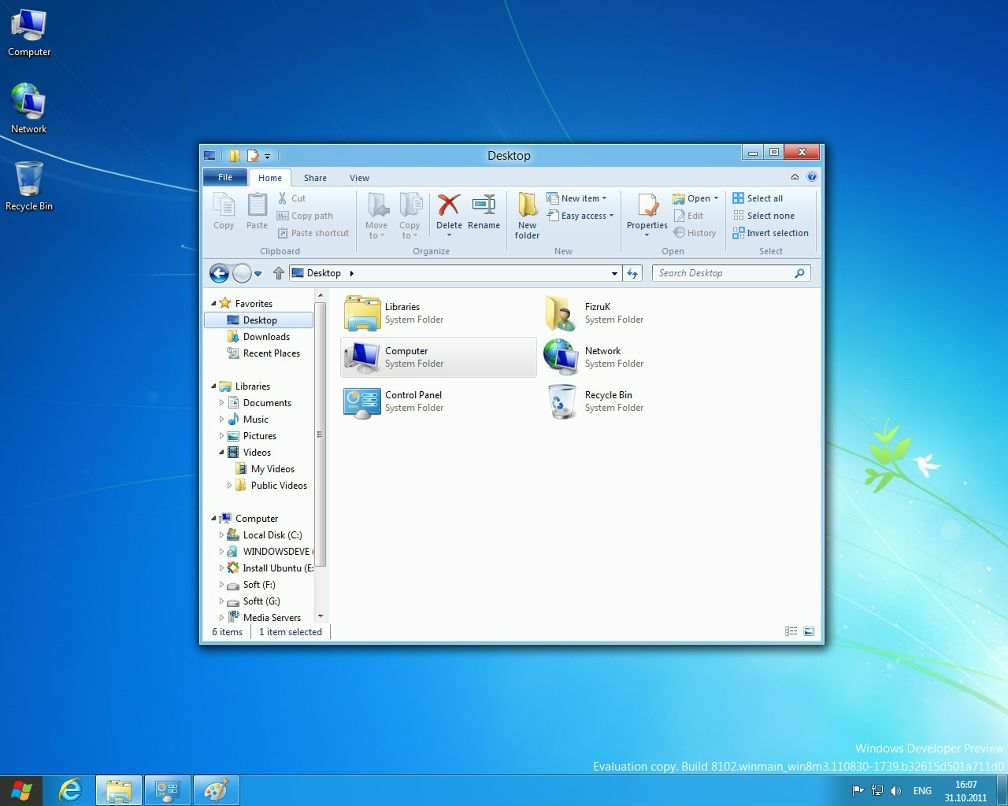The height and width of the screenshot is (806, 1008).
Task: Open the File menu tab
Action: coord(225,177)
